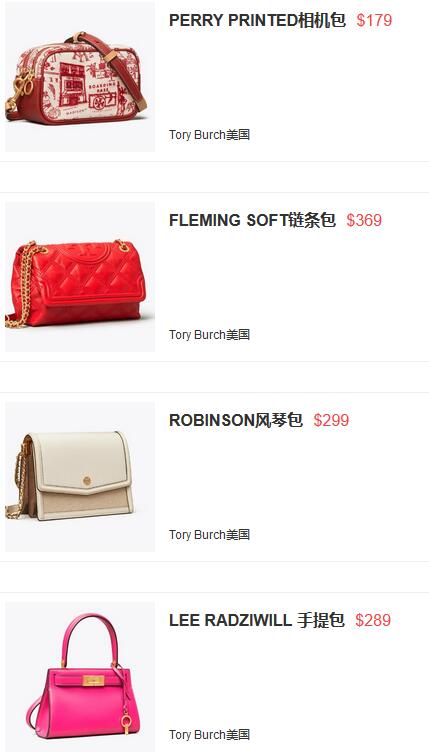Screen dimensions: 429x754
Task: Click the FLEMING SOFT链条包 product title
Action: 252,220
